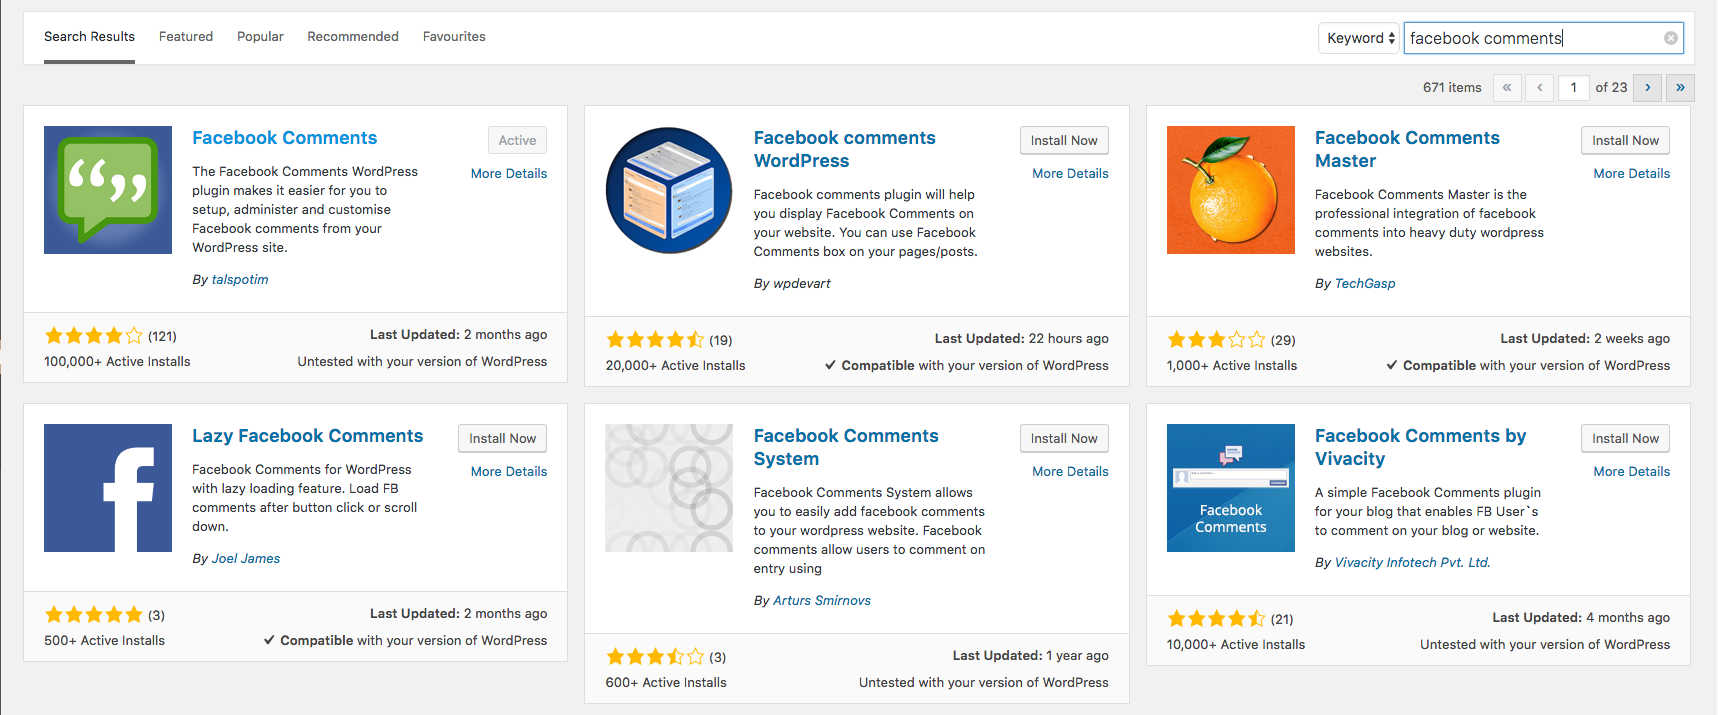Click the Lazy Facebook Comments logo icon
This screenshot has width=1718, height=715.
[x=108, y=488]
